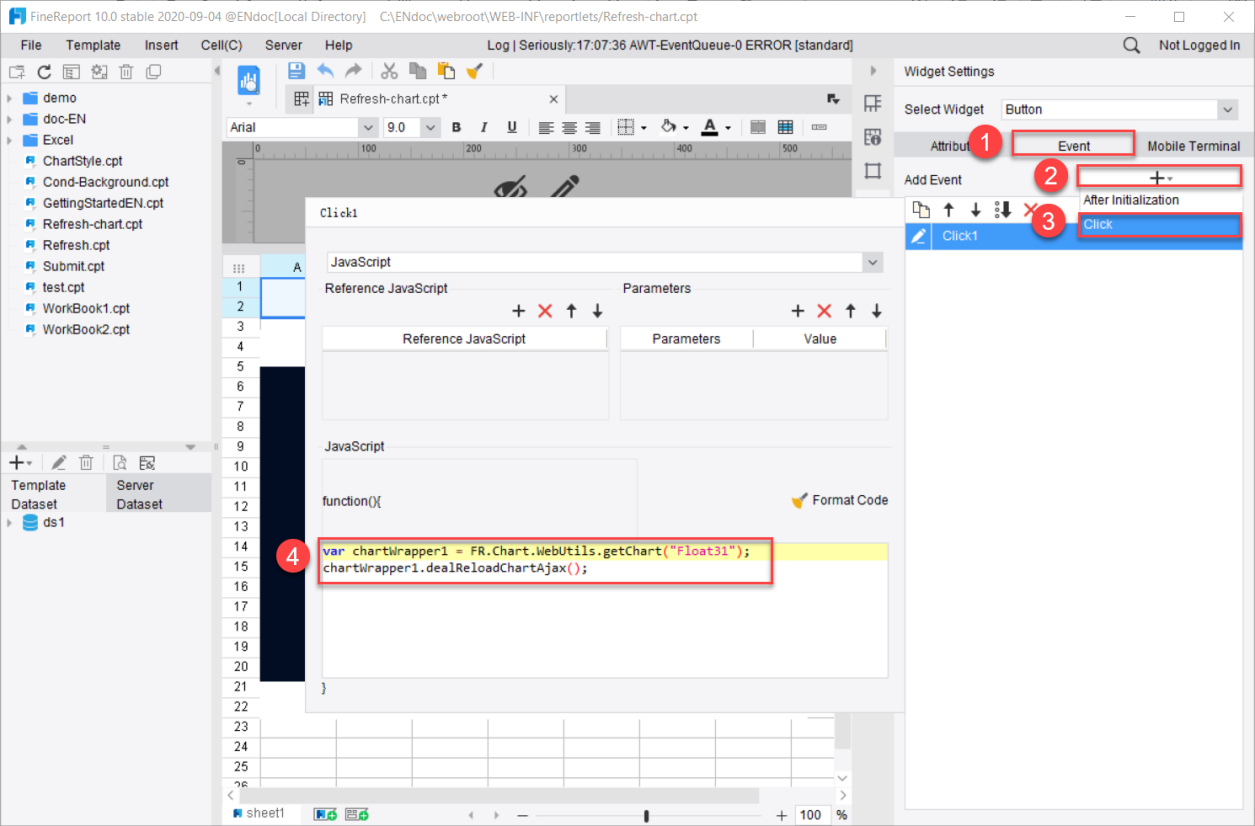Click the pencil icon in dataset panel
The width and height of the screenshot is (1255, 826).
click(x=59, y=462)
